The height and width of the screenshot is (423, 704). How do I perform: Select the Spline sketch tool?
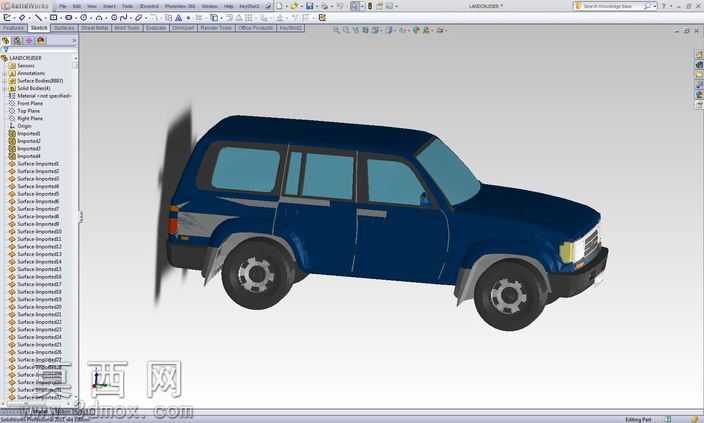point(123,18)
